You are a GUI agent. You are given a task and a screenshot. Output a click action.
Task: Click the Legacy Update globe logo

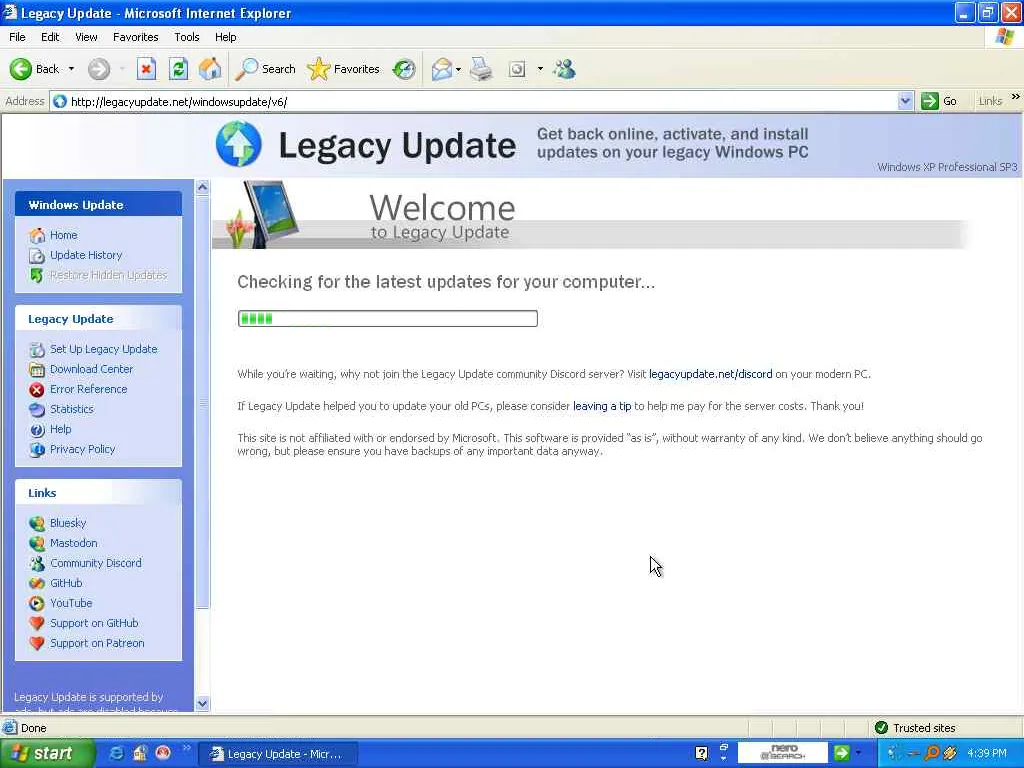point(238,144)
